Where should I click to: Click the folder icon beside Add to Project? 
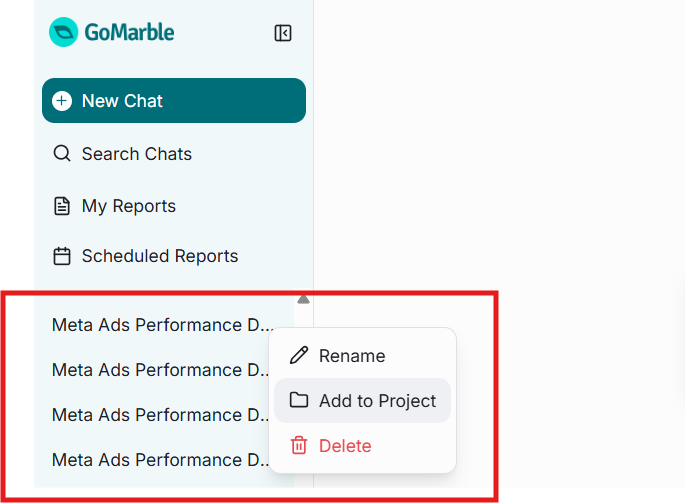(299, 400)
